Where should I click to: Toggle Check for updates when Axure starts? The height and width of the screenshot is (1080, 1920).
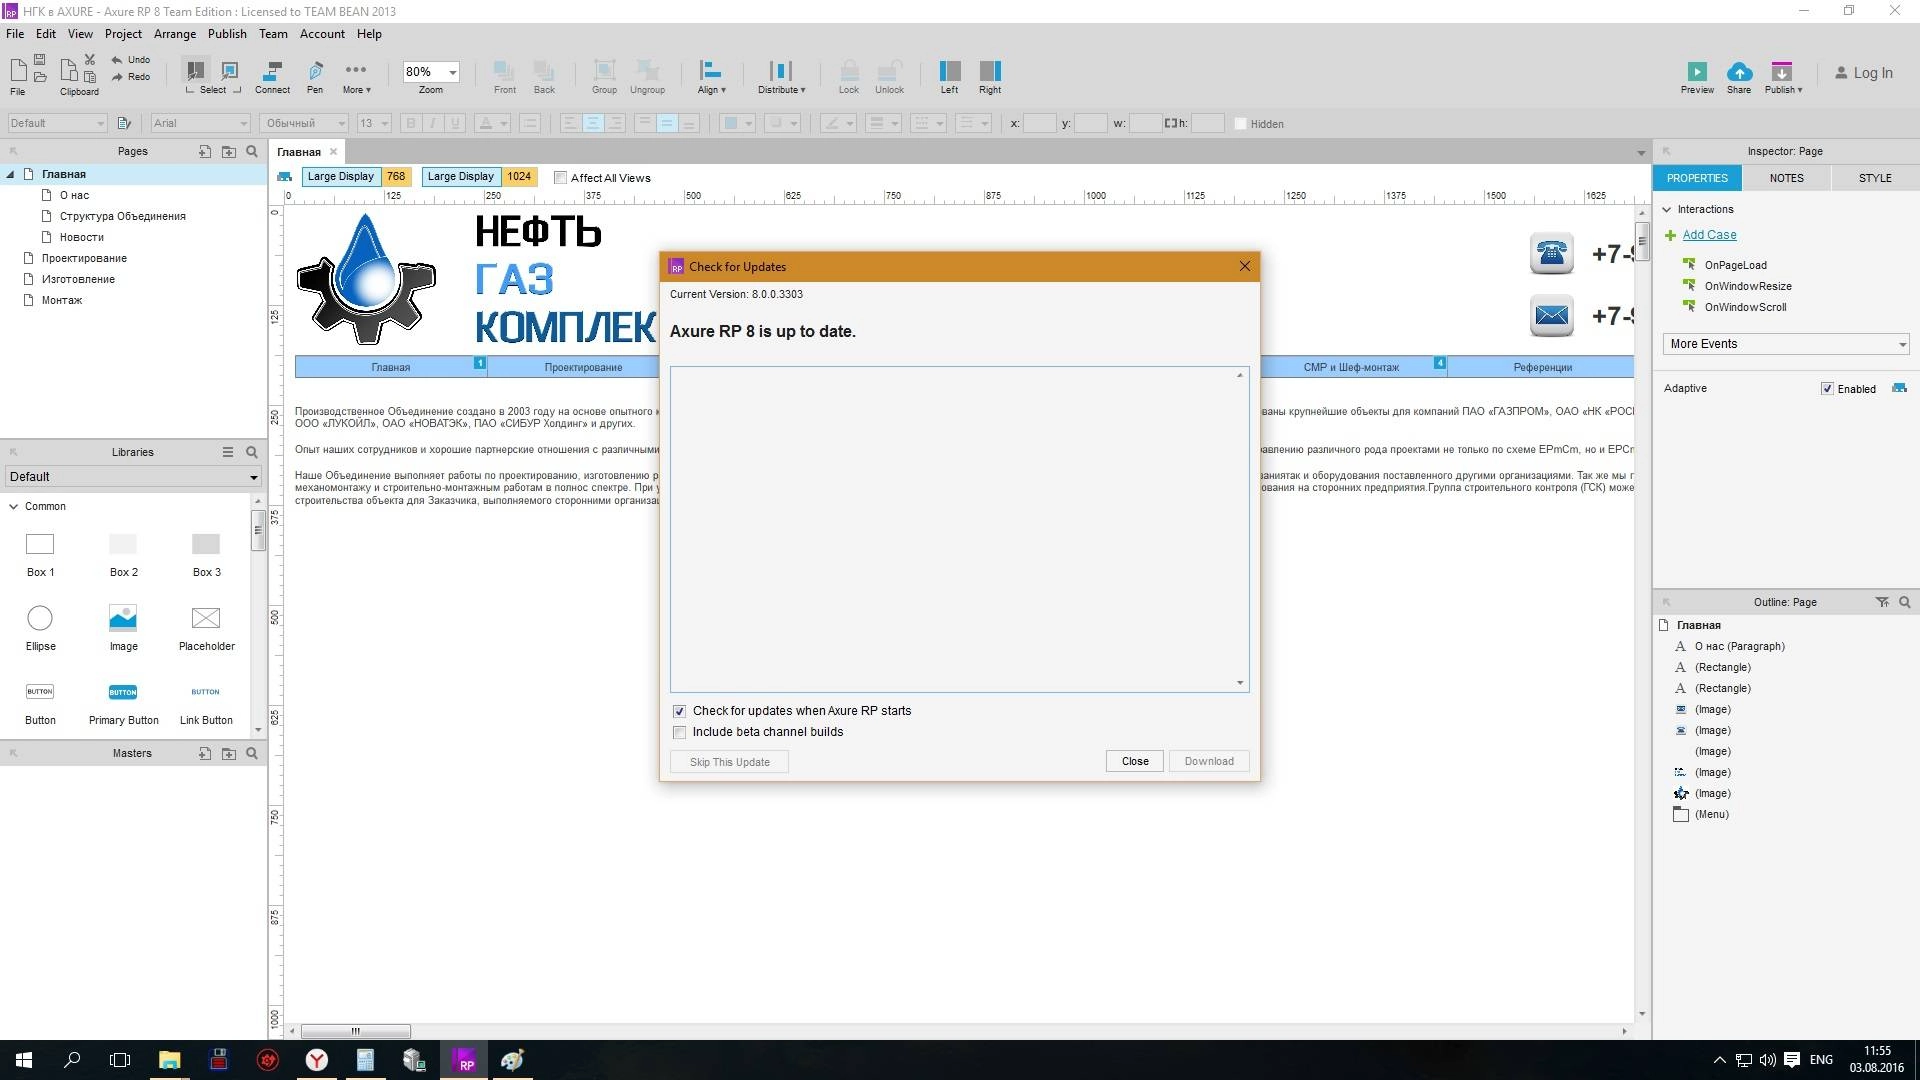[680, 711]
